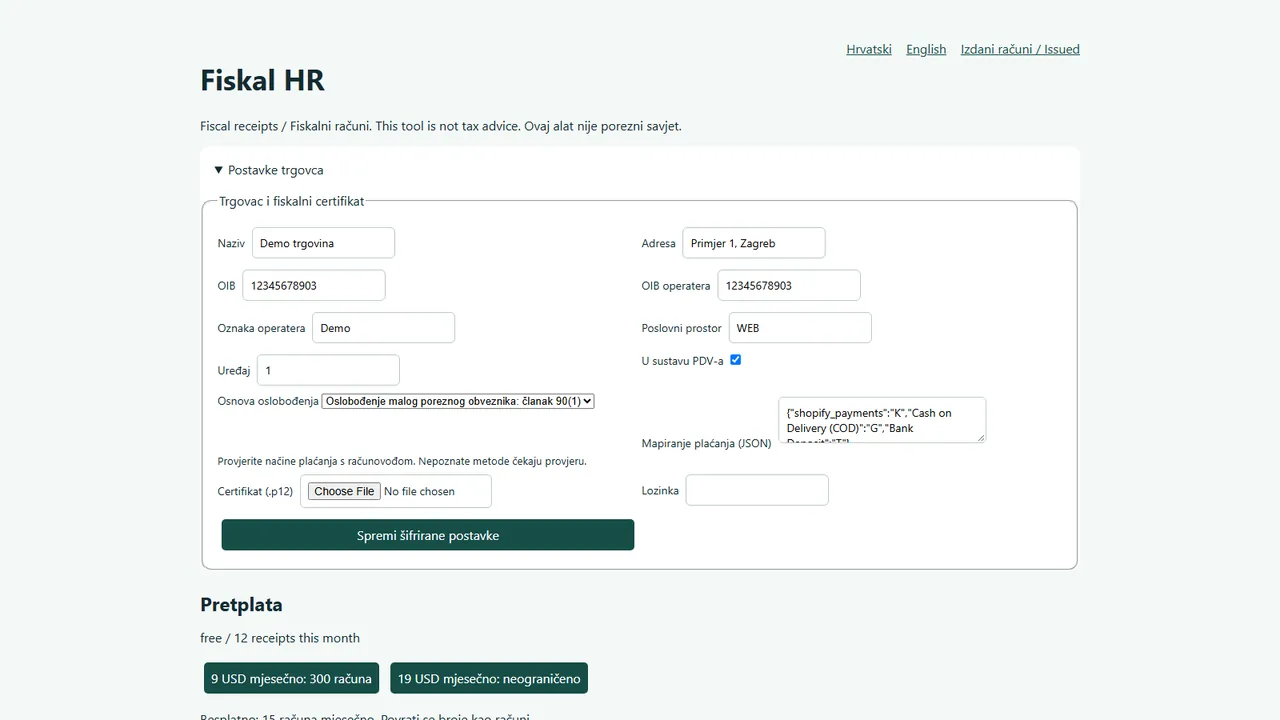
Task: Uncheck the U sustavu PDV-a checkbox
Action: point(735,360)
